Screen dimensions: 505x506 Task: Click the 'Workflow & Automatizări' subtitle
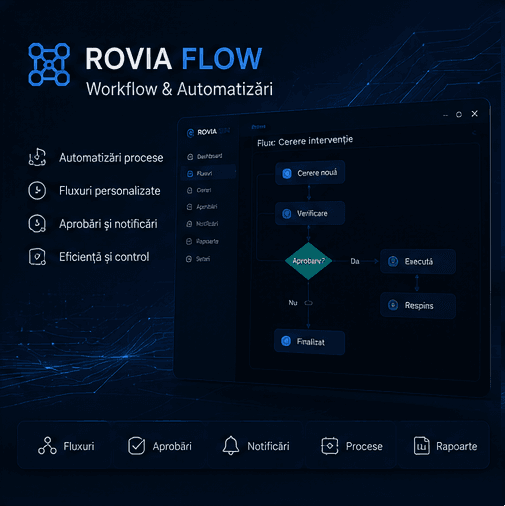click(179, 89)
